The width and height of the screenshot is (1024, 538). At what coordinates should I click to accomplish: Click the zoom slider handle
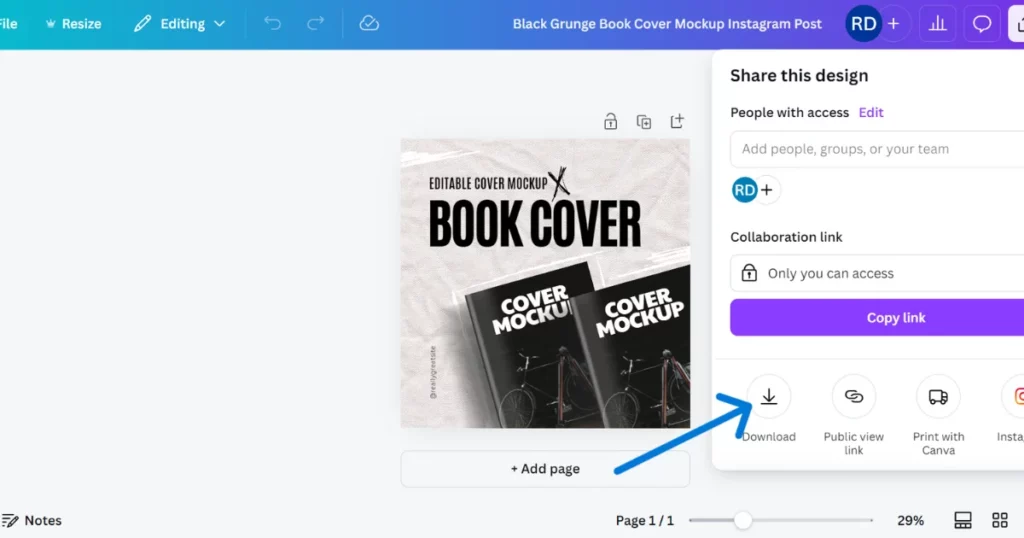pos(743,520)
